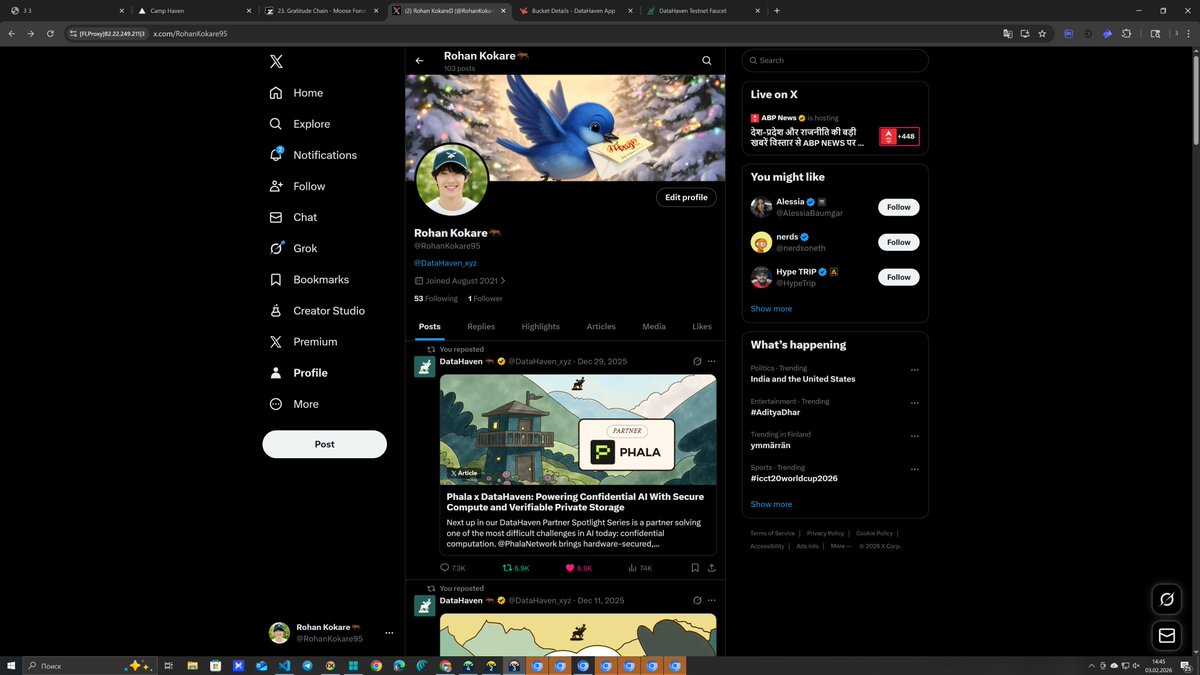Expand More in the footer links
Viewport: 1200px width, 675px height.
coord(840,546)
